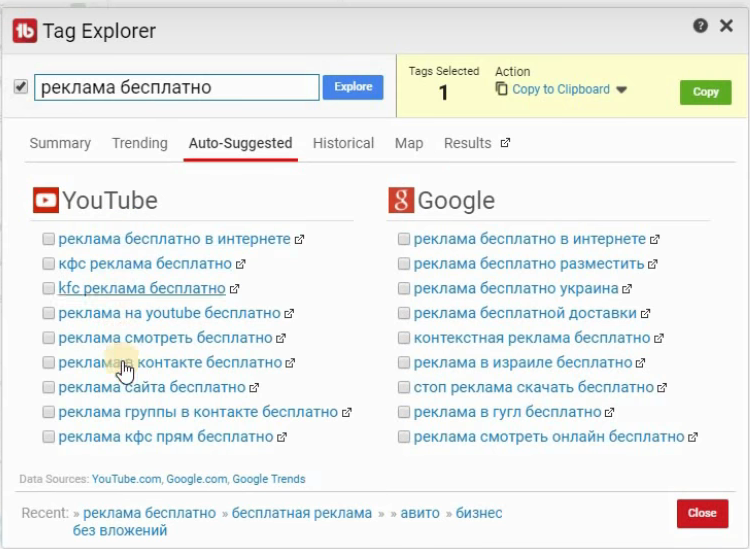This screenshot has height=549, width=750.
Task: Open external link icon for кфс реклама бесплатно
Action: click(241, 264)
